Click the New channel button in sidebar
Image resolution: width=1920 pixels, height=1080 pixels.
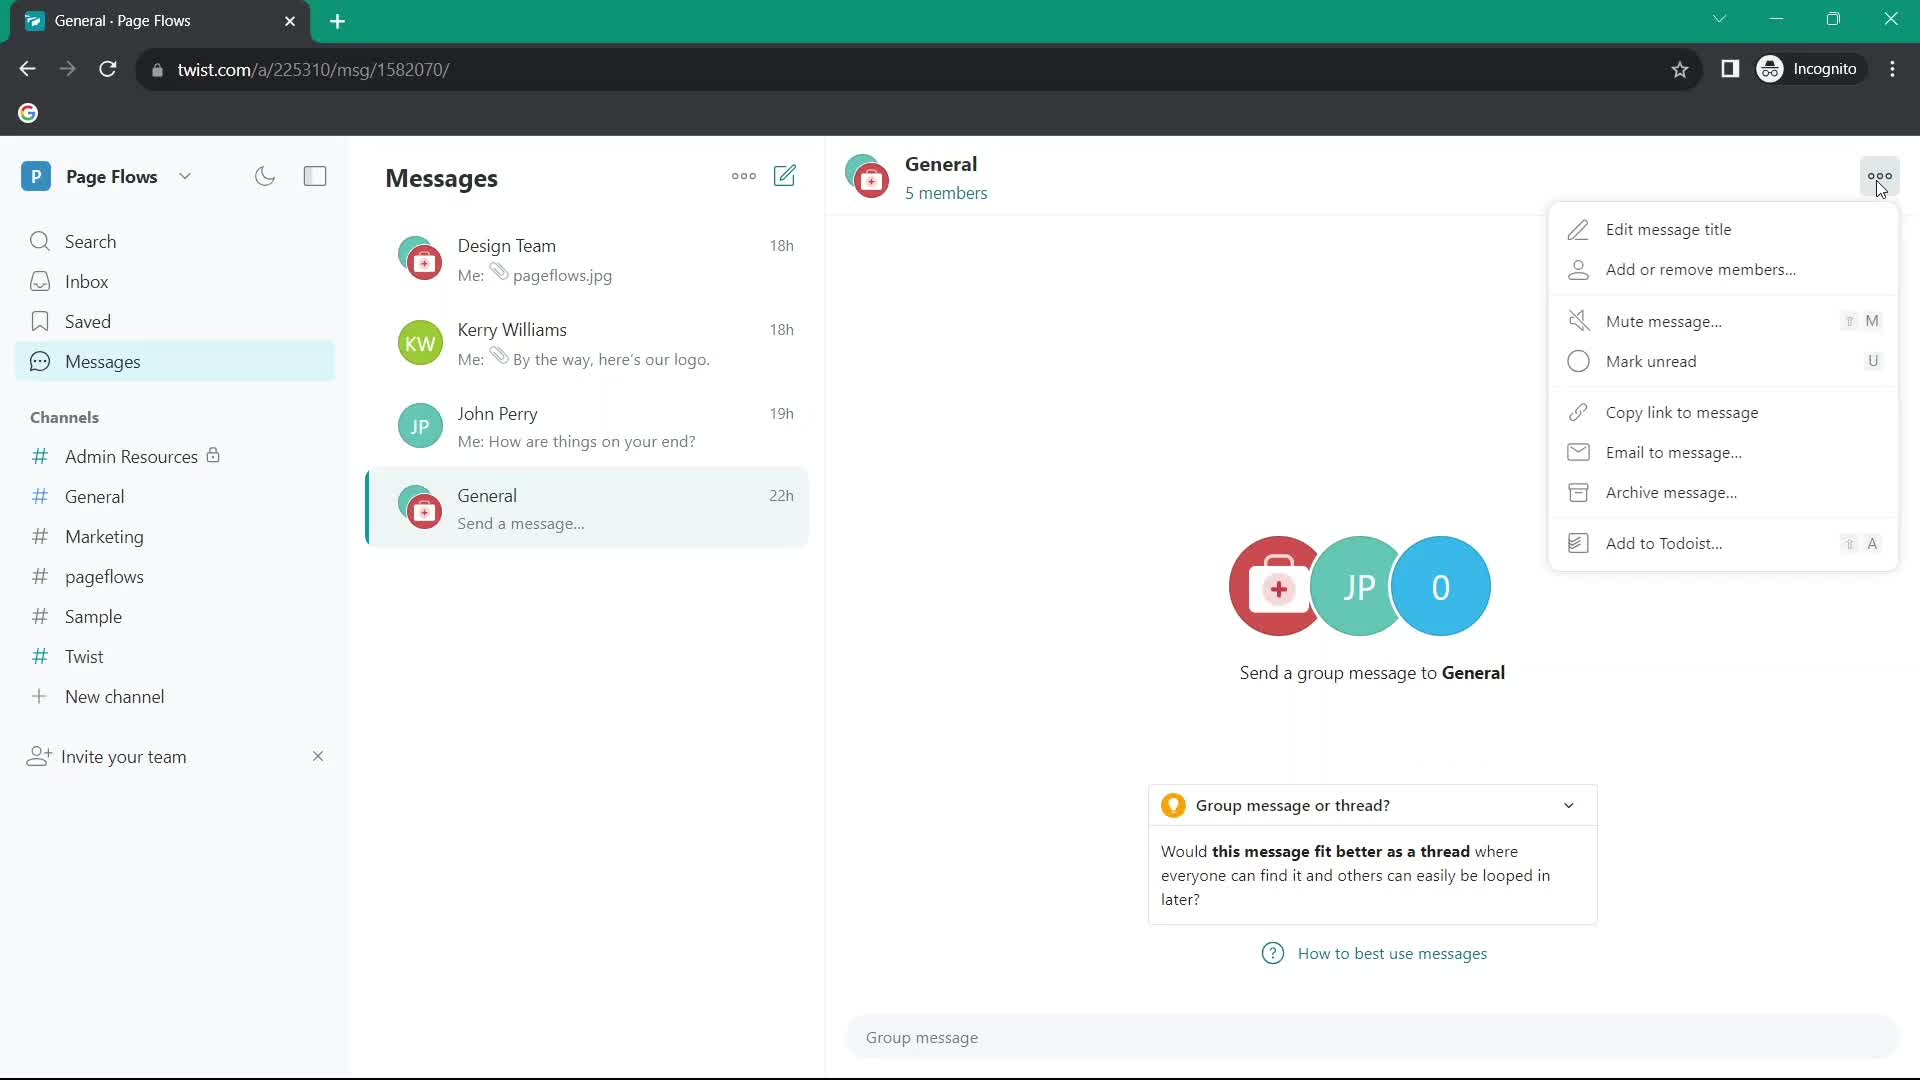(115, 696)
